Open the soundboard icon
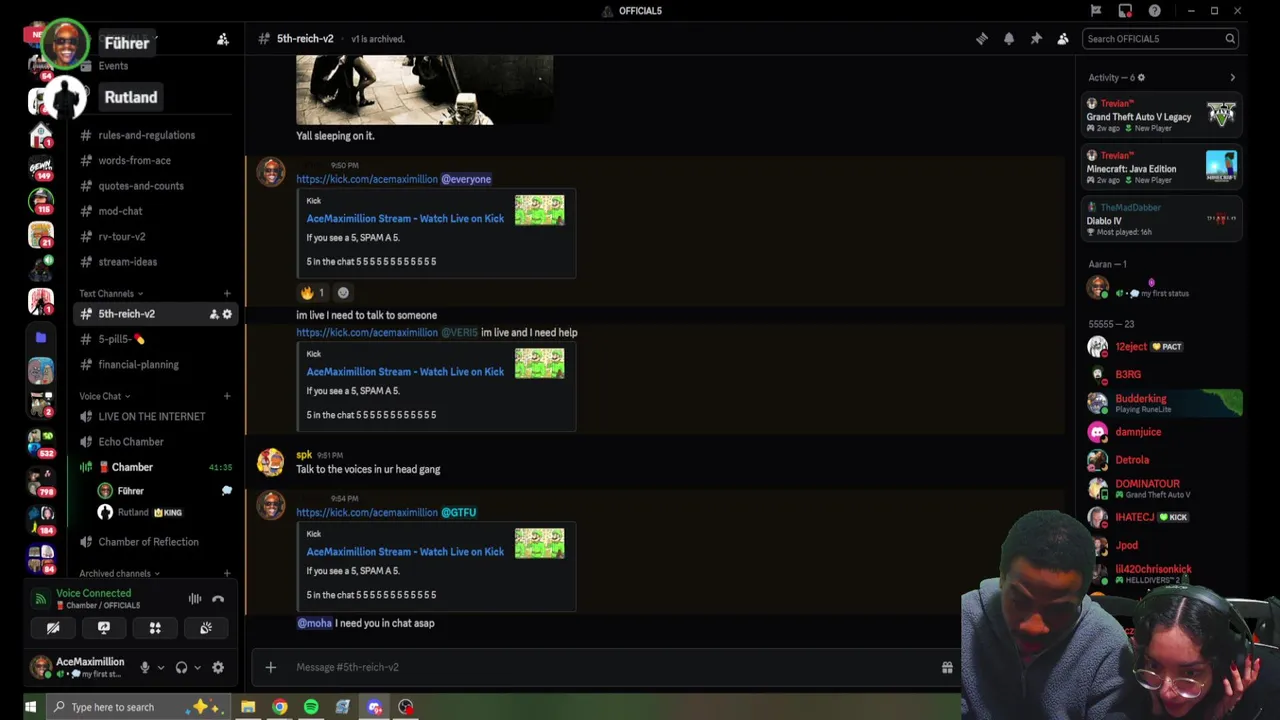 point(206,628)
